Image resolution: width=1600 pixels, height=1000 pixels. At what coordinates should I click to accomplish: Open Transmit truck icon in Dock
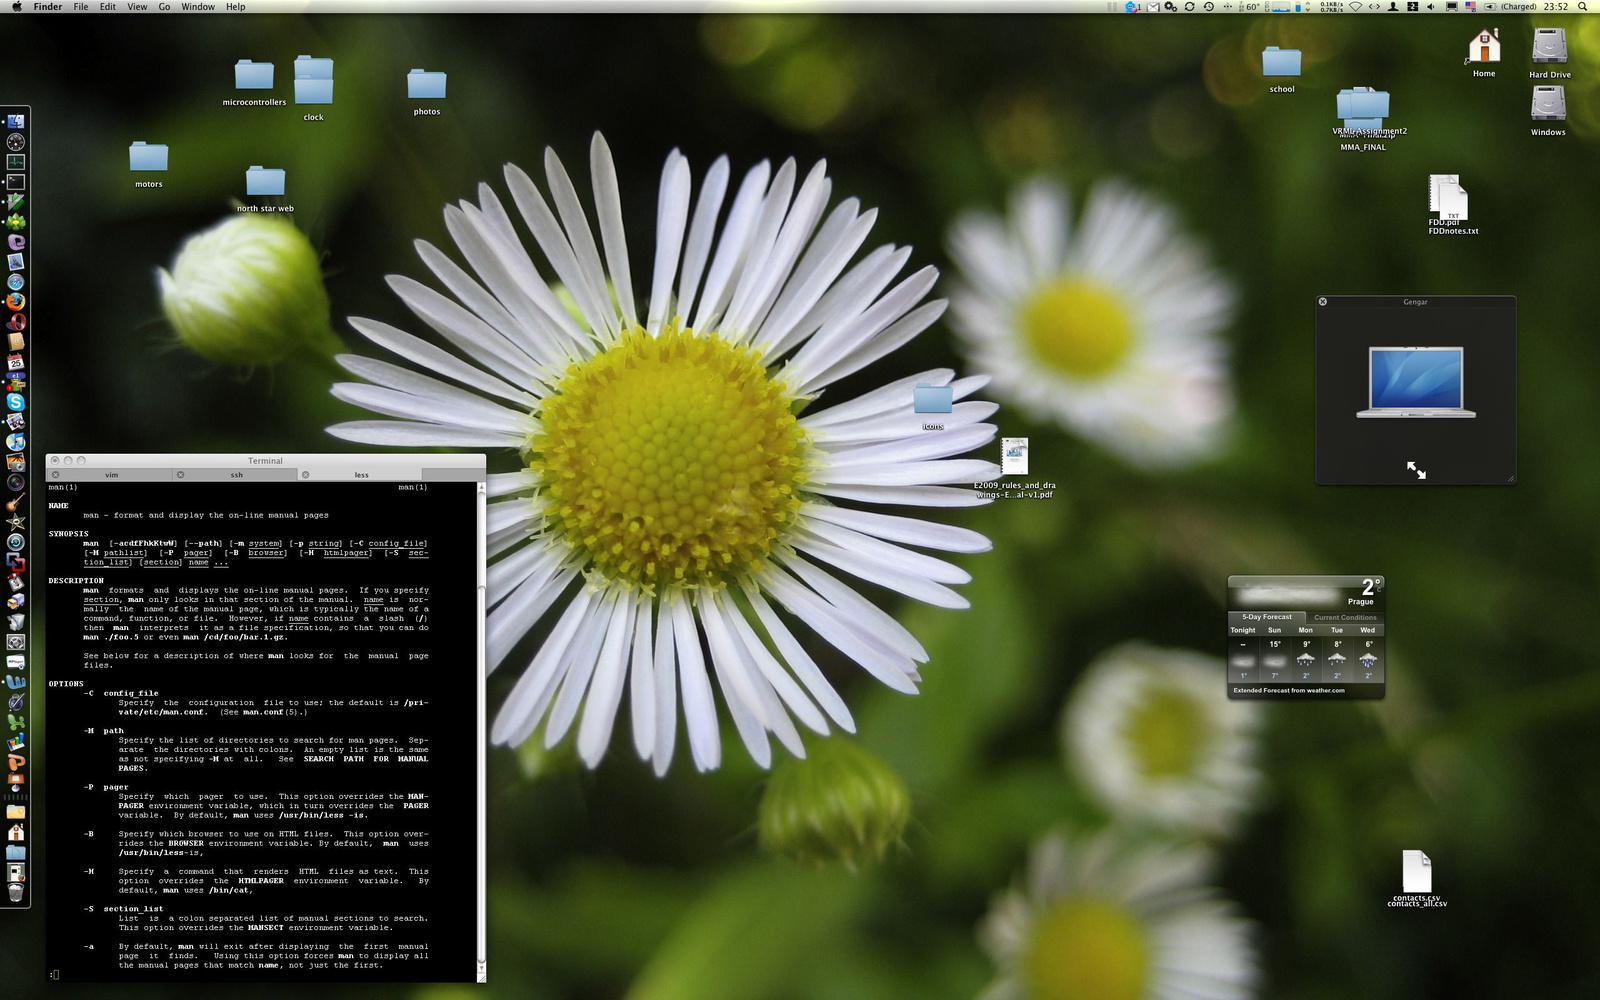pyautogui.click(x=16, y=601)
